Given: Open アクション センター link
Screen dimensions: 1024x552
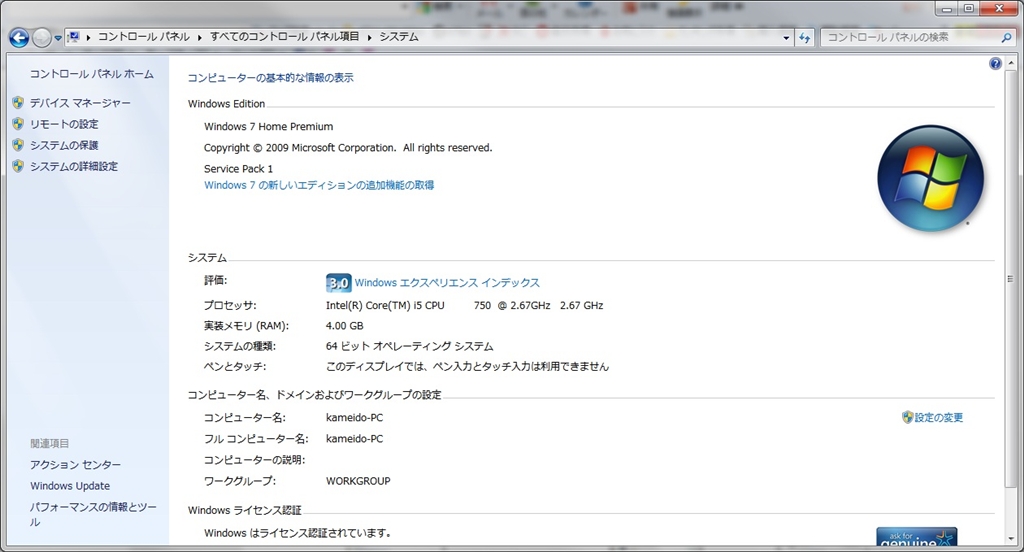Looking at the screenshot, I should pos(75,464).
